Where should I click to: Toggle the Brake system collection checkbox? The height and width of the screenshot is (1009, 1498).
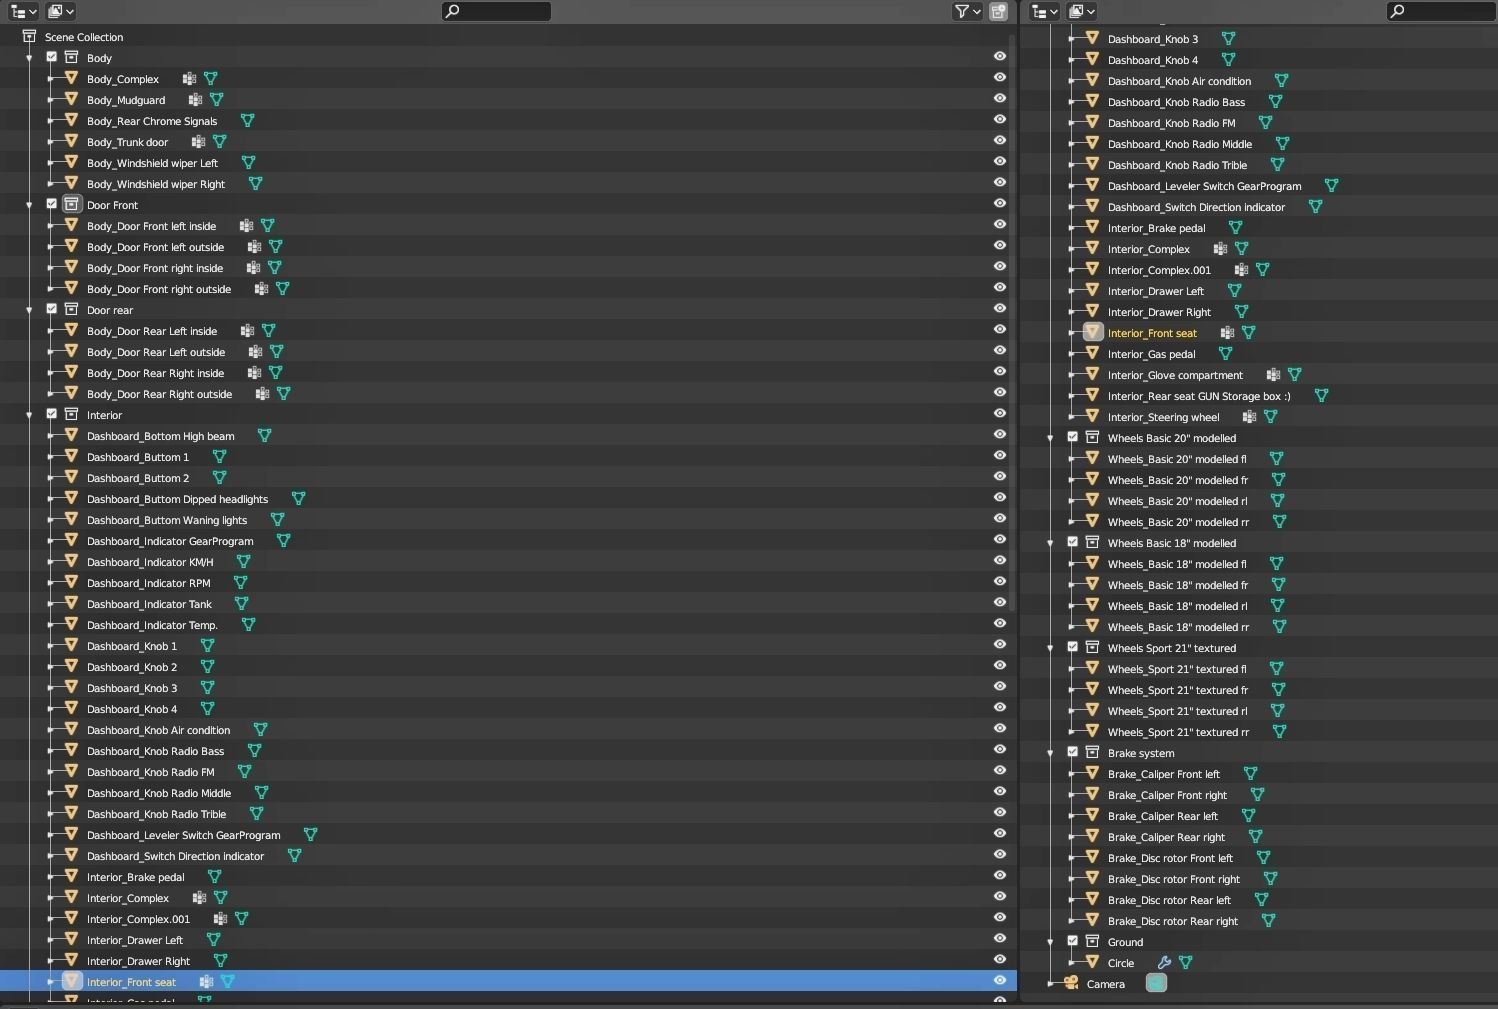click(1072, 752)
